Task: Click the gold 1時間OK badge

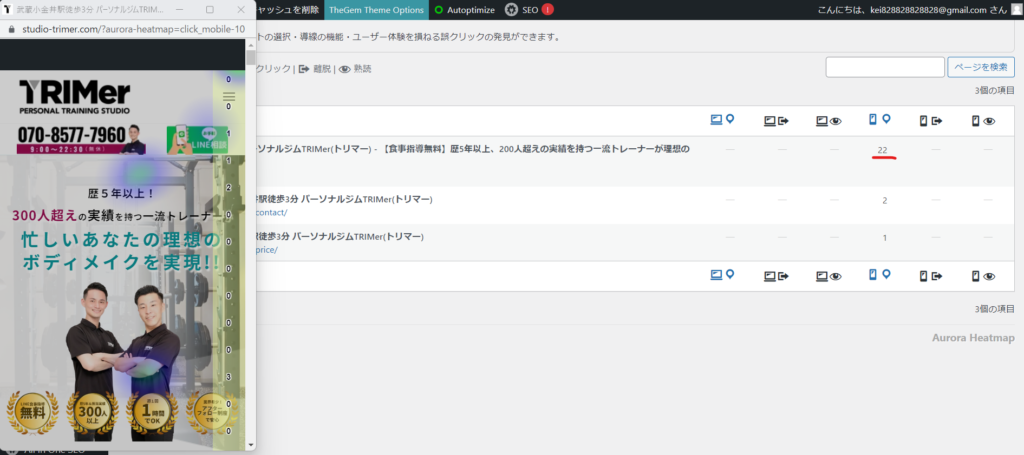Action: [152, 415]
